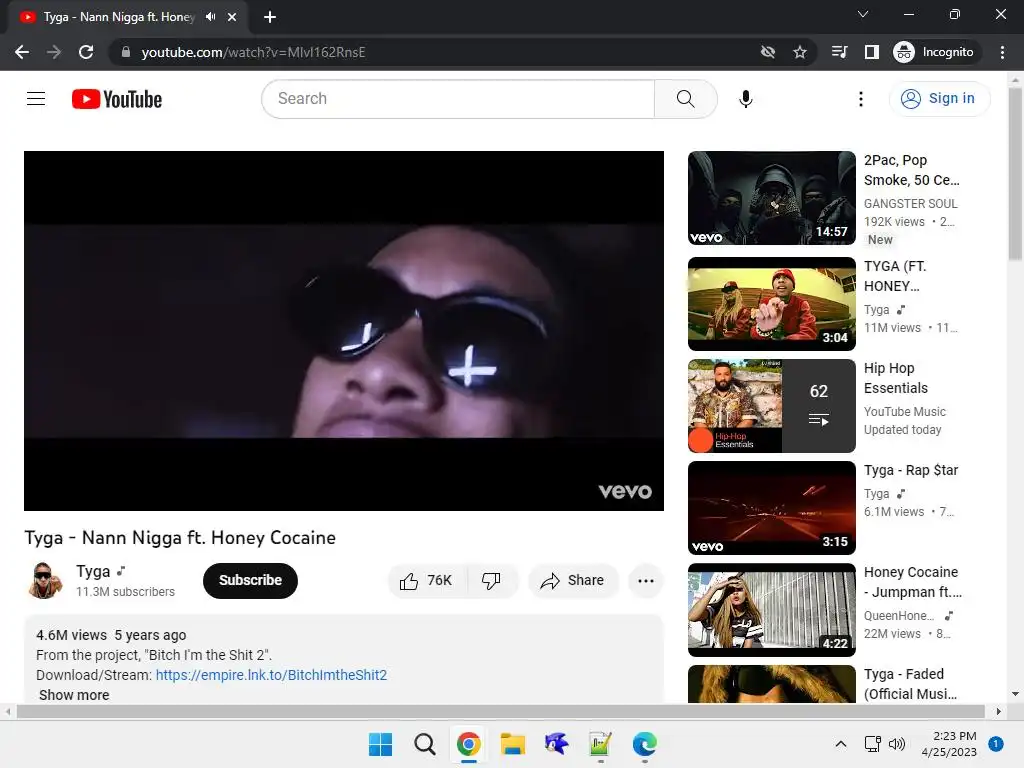The image size is (1024, 768).
Task: Open Chrome tab search dropdown arrow
Action: click(x=863, y=14)
